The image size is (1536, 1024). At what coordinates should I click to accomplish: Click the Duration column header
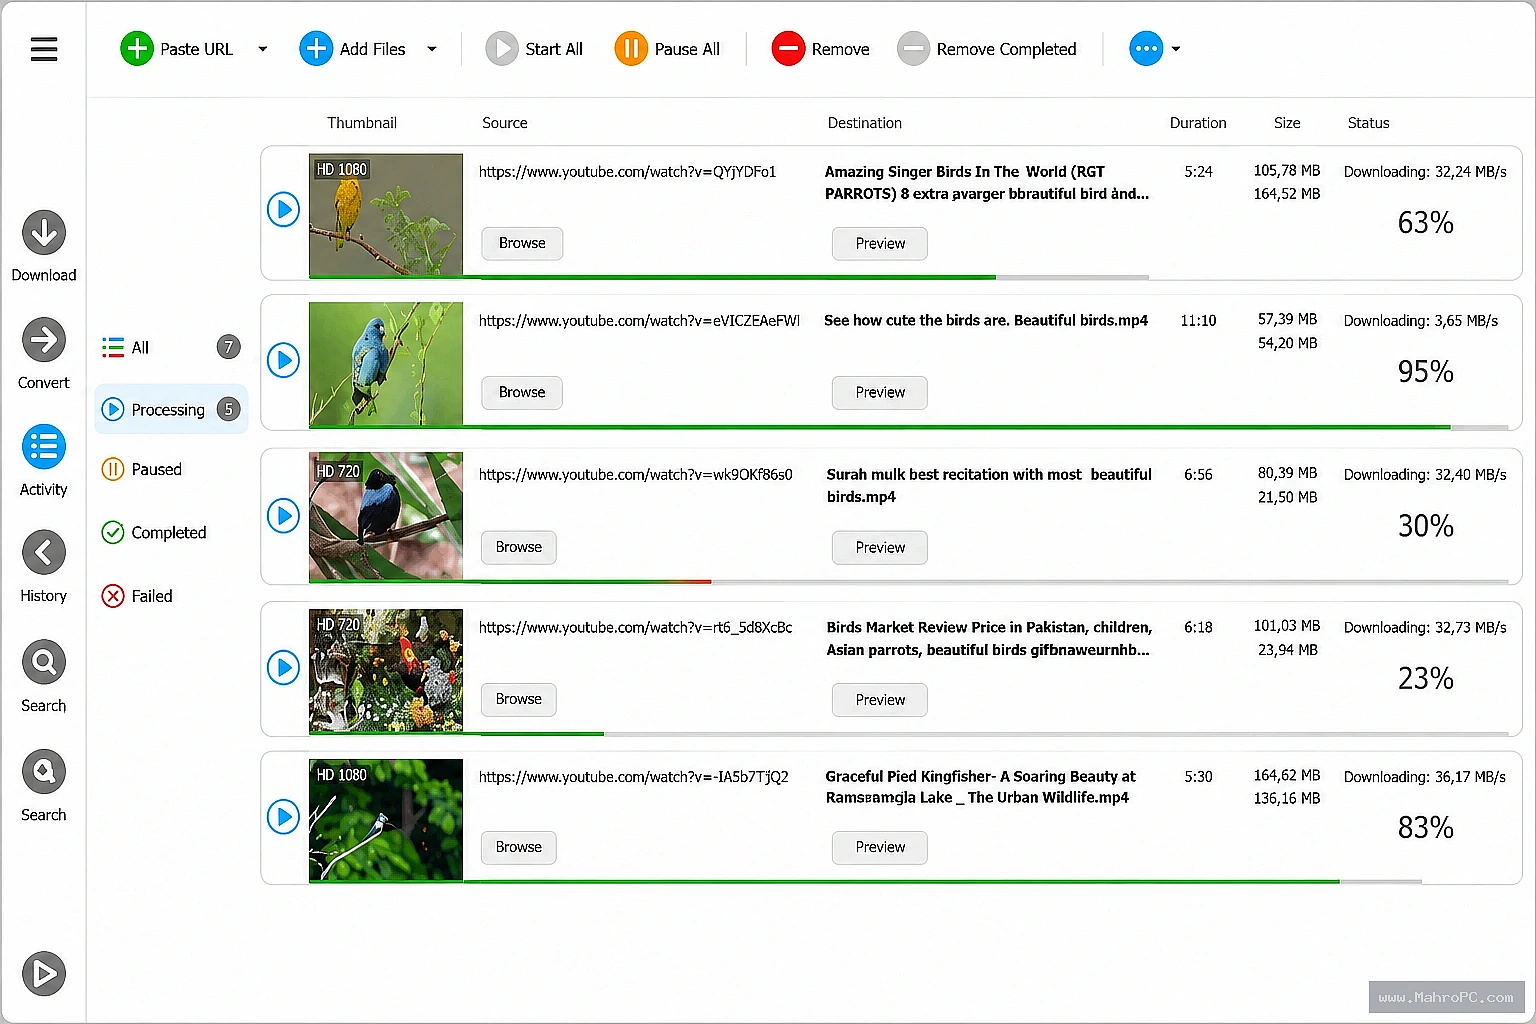[x=1198, y=123]
